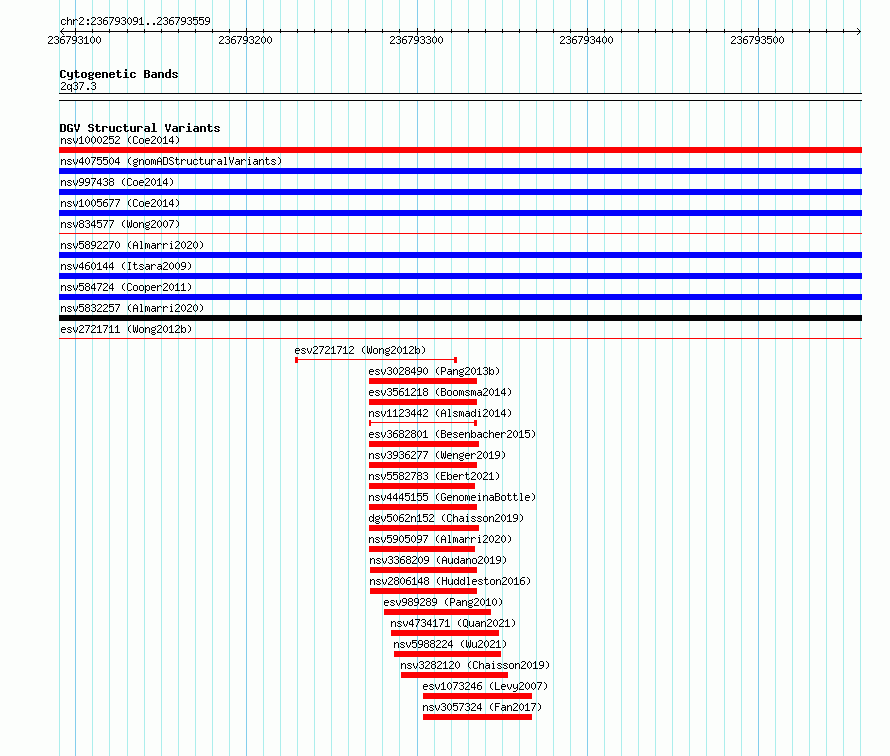
Task: Open esv2721711 (Wong2012b) variant label
Action: pyautogui.click(x=126, y=329)
